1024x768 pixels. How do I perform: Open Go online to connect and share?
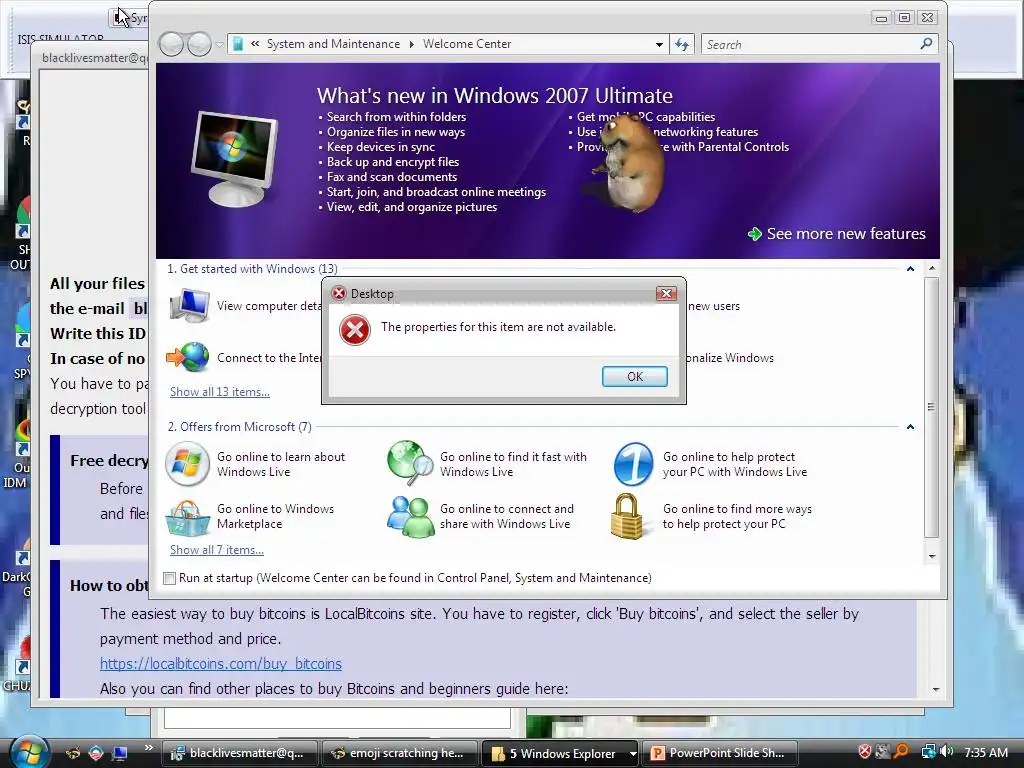507,516
